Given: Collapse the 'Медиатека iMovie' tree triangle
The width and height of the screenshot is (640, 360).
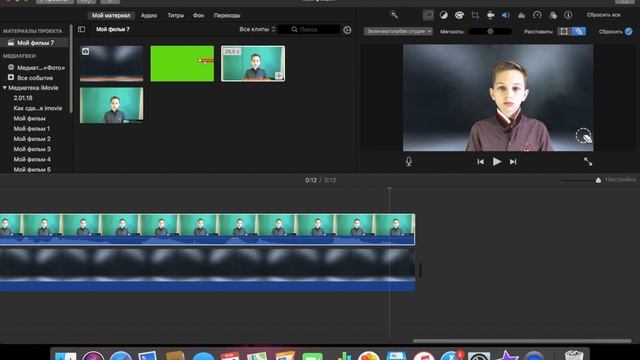Looking at the screenshot, I should 5,88.
